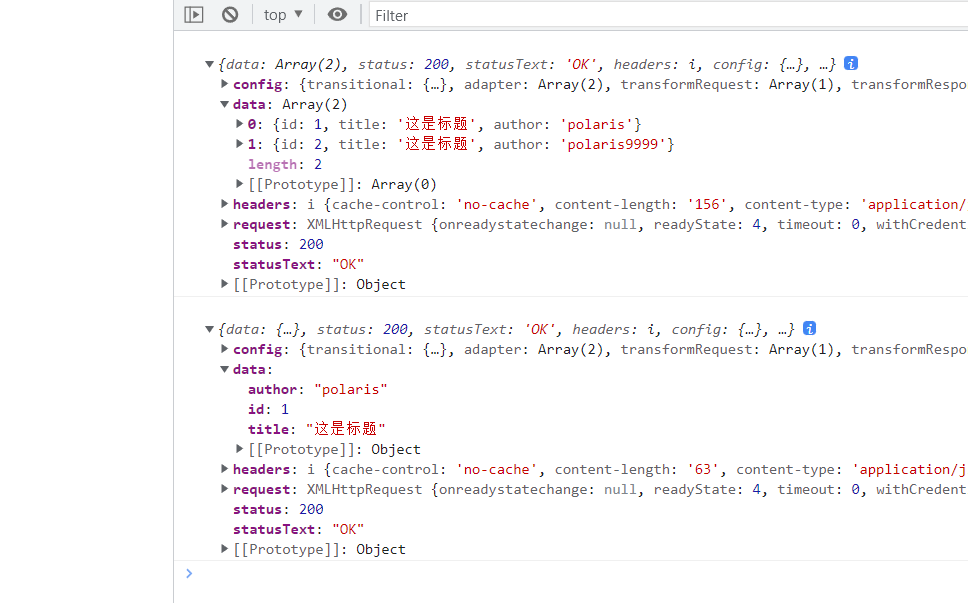Collapse the second logged response object with data: {…}

pos(209,330)
